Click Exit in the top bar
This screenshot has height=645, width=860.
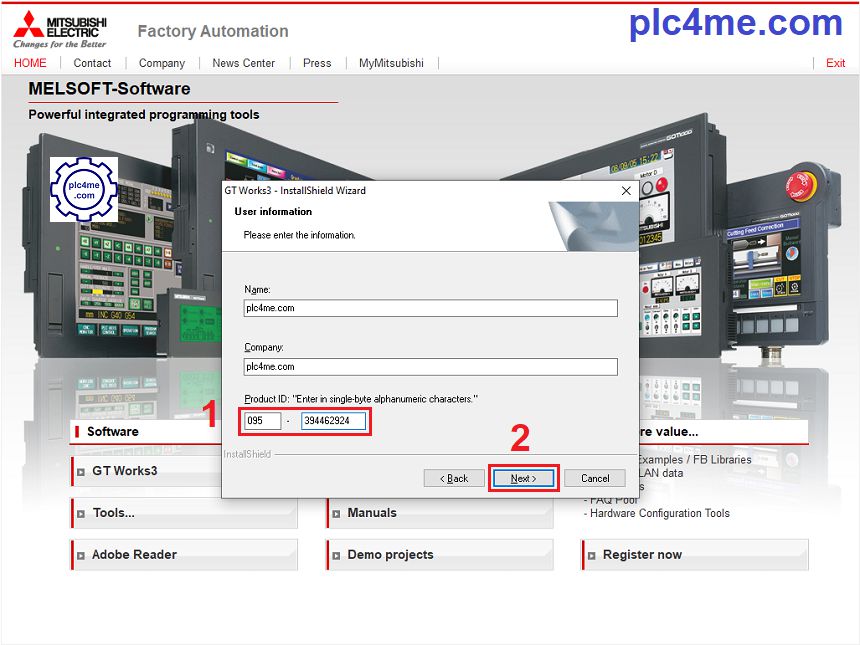[x=835, y=63]
